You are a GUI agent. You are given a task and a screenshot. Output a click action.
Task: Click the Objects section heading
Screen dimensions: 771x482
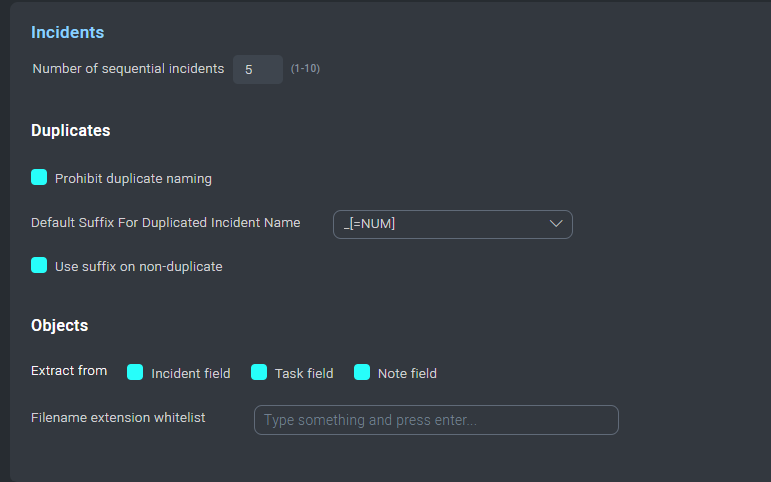click(x=59, y=326)
